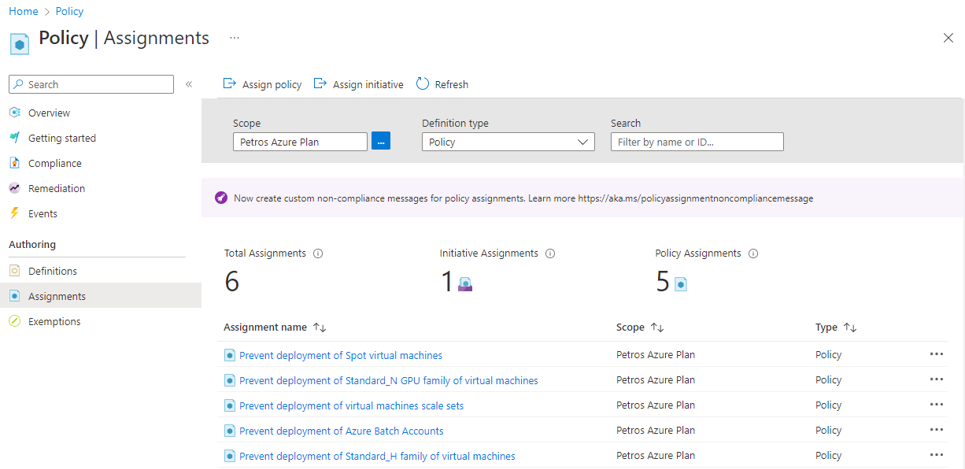Click the policy icon on the Spot virtual machines row
The height and width of the screenshot is (469, 965).
[230, 355]
